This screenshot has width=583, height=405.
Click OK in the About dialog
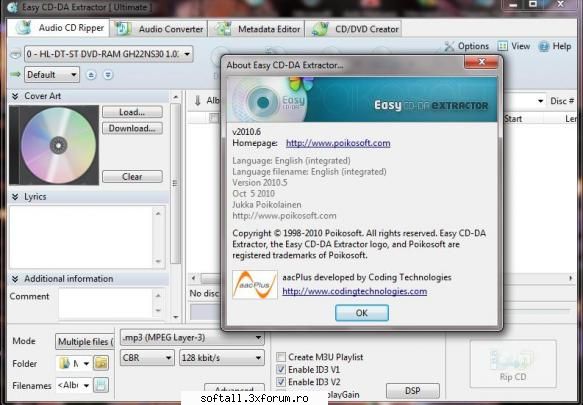pos(362,313)
